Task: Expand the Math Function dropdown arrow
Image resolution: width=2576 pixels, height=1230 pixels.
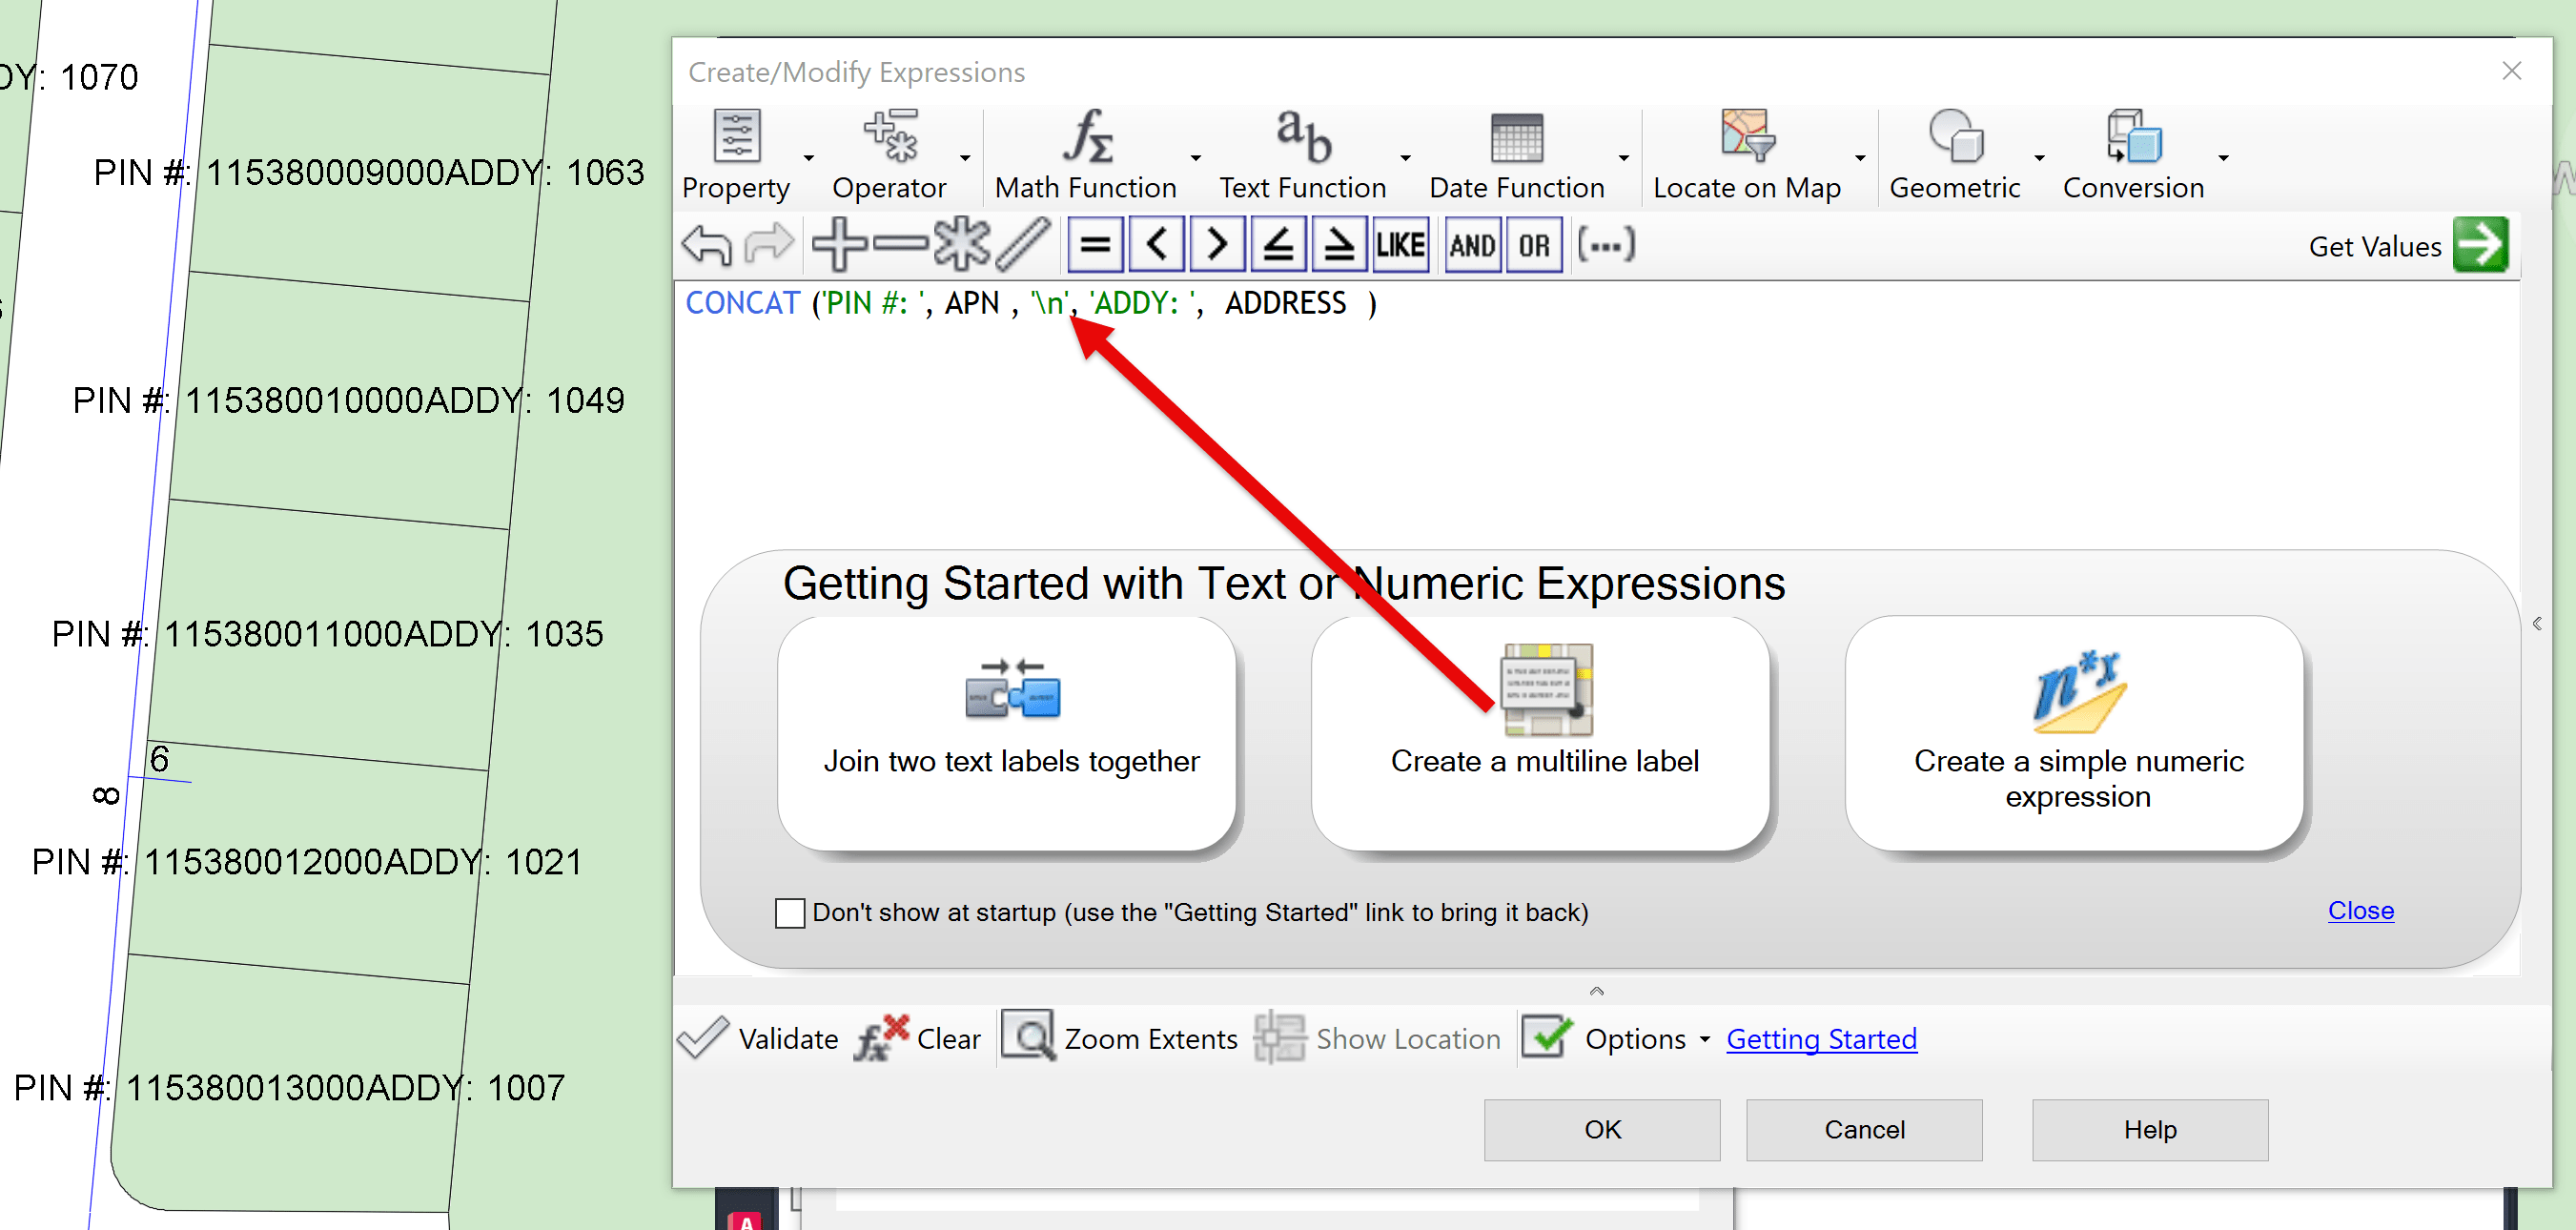Action: coord(1196,158)
